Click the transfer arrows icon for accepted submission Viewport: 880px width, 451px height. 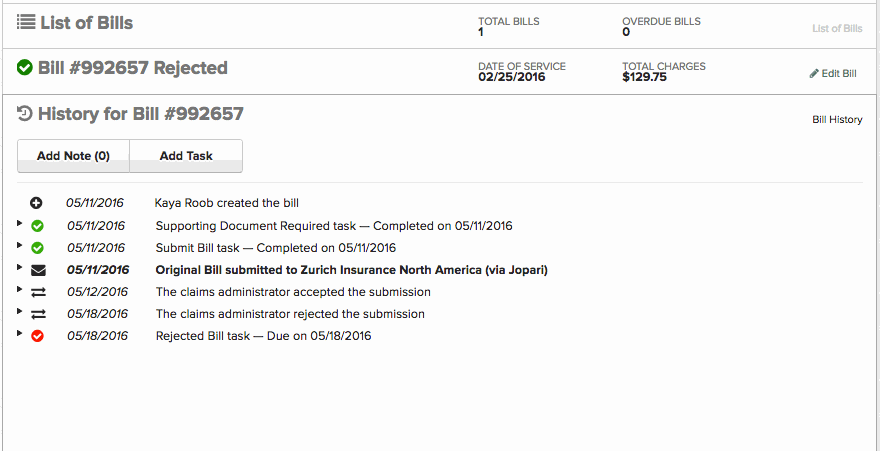pos(38,292)
